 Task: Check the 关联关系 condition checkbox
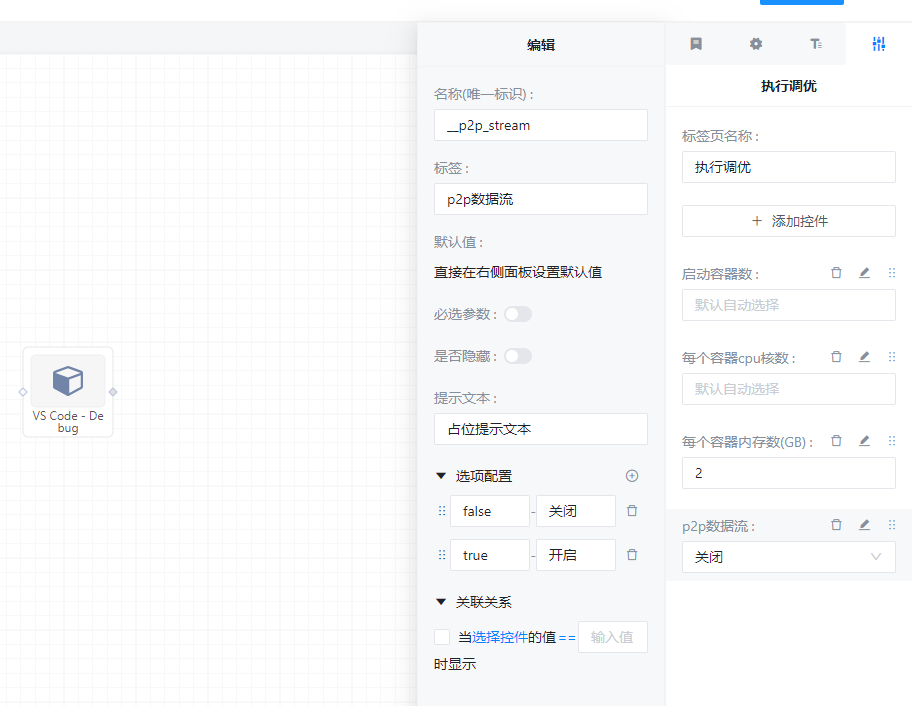pos(442,637)
